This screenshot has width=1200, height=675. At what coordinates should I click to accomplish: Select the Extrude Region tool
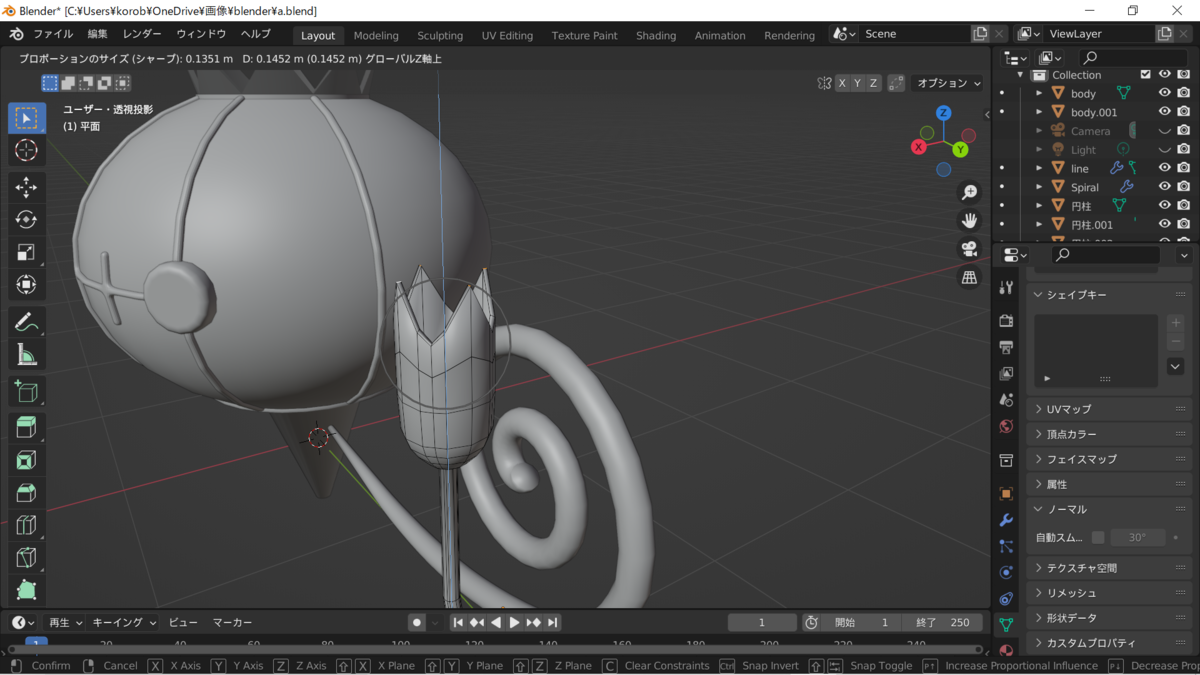(27, 428)
